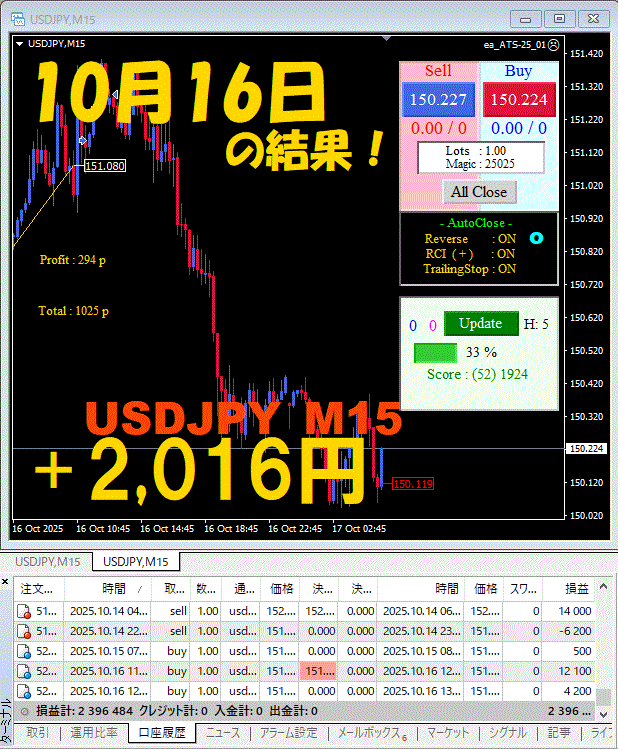
Task: Click the white trade arrow marker near 151.080 line
Action: click(x=83, y=140)
